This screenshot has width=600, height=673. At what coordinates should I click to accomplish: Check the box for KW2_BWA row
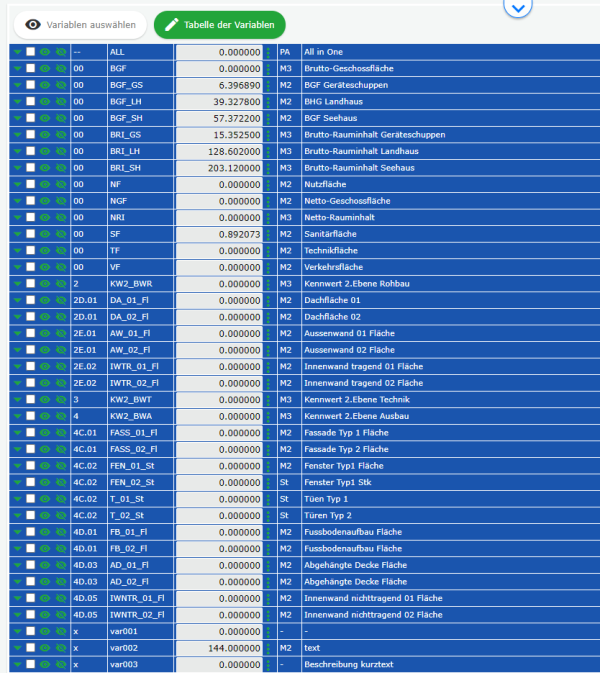coord(30,416)
